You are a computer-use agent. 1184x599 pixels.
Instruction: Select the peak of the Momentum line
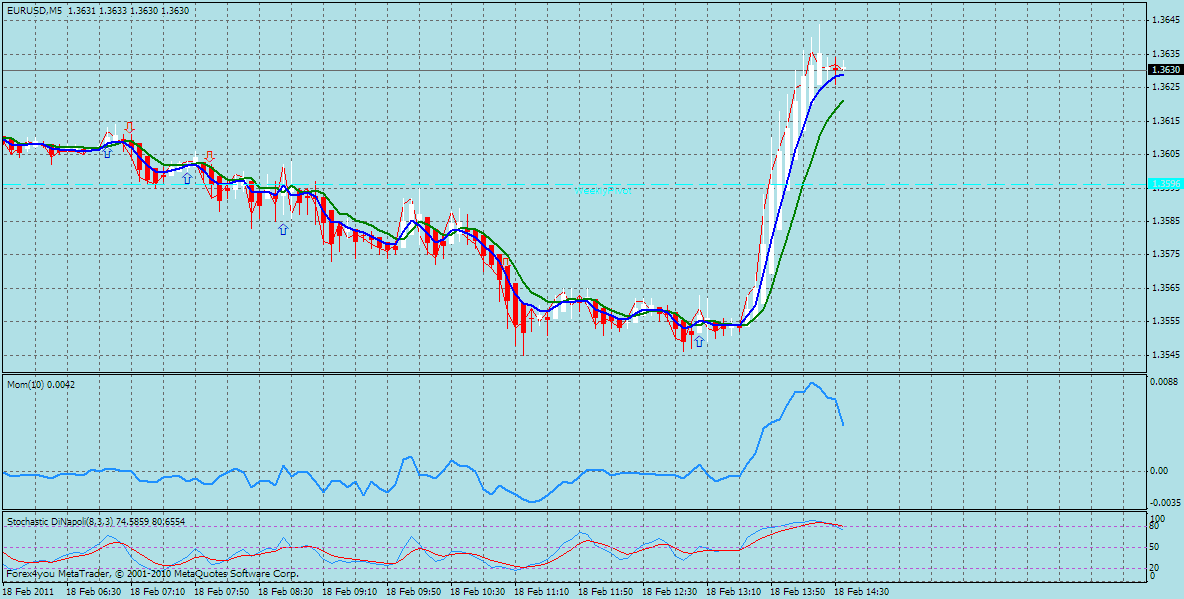coord(812,383)
